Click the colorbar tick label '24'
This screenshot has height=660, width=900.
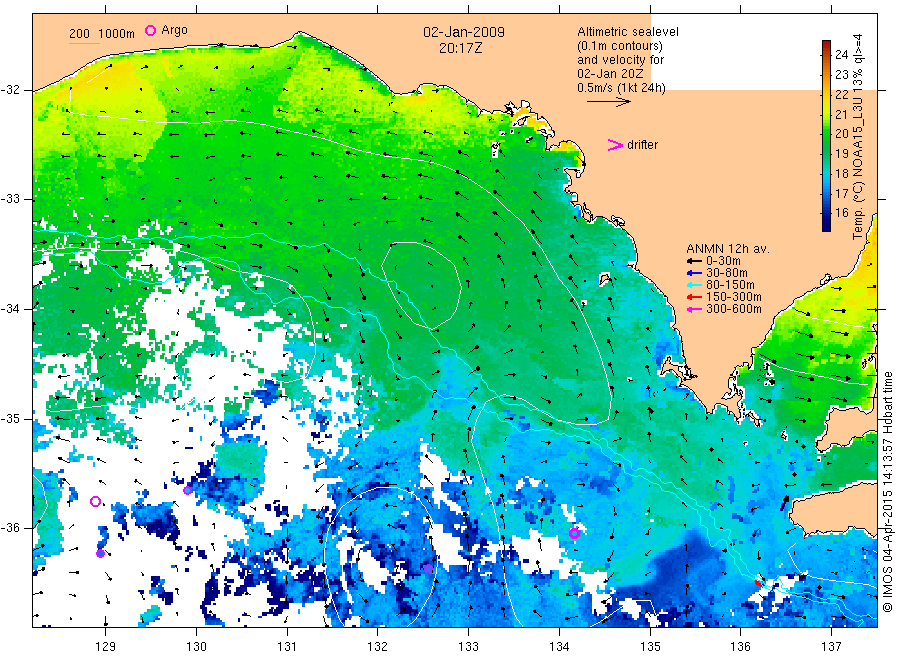[x=841, y=55]
